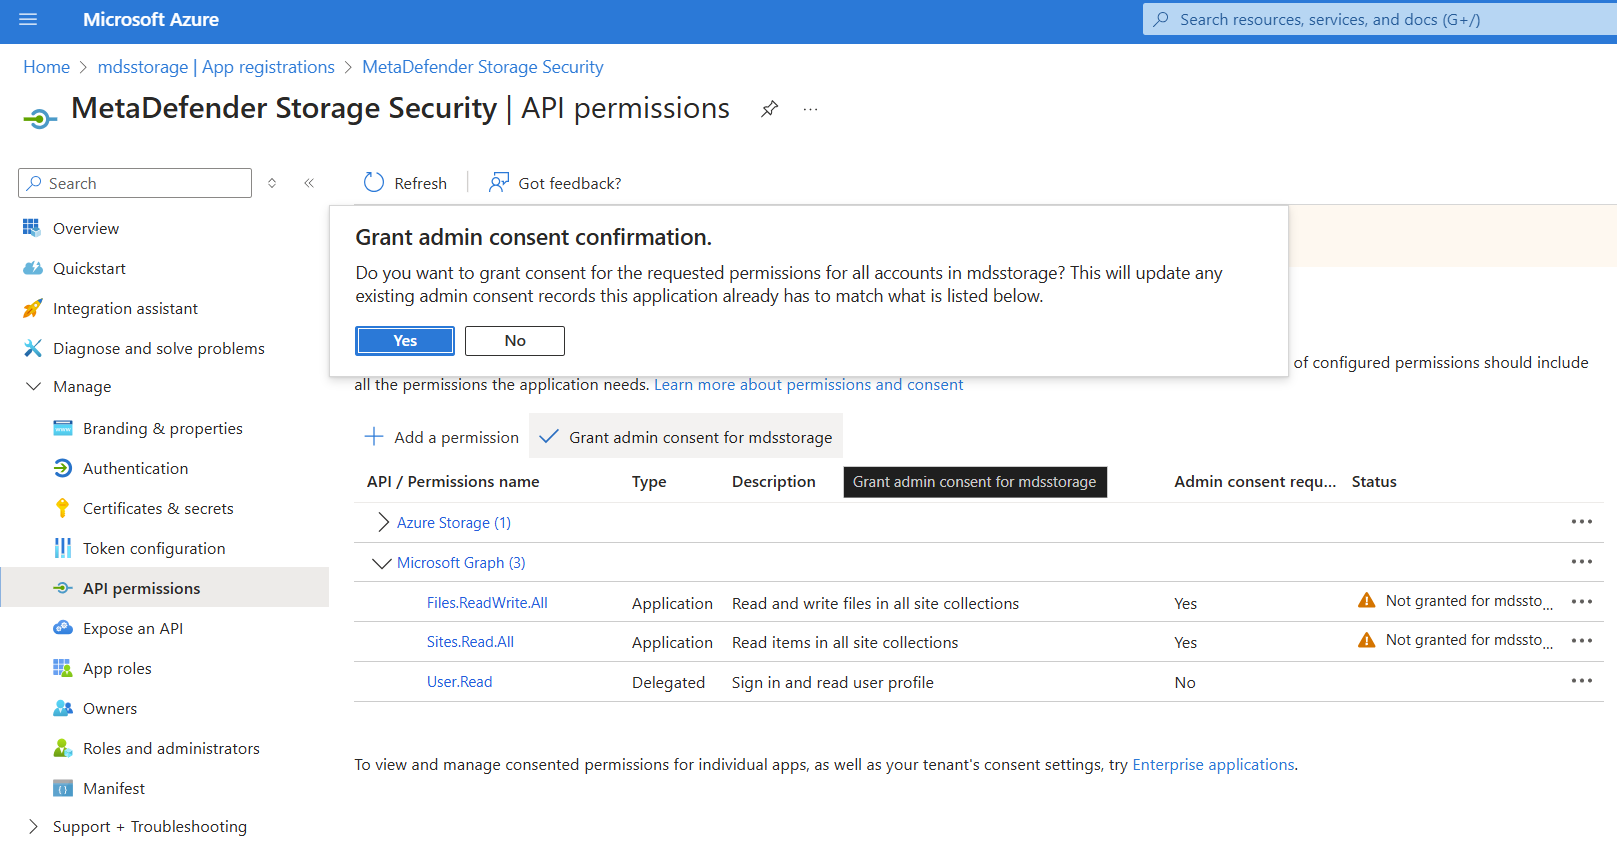
Task: Click the Refresh circular arrow icon
Action: (374, 182)
